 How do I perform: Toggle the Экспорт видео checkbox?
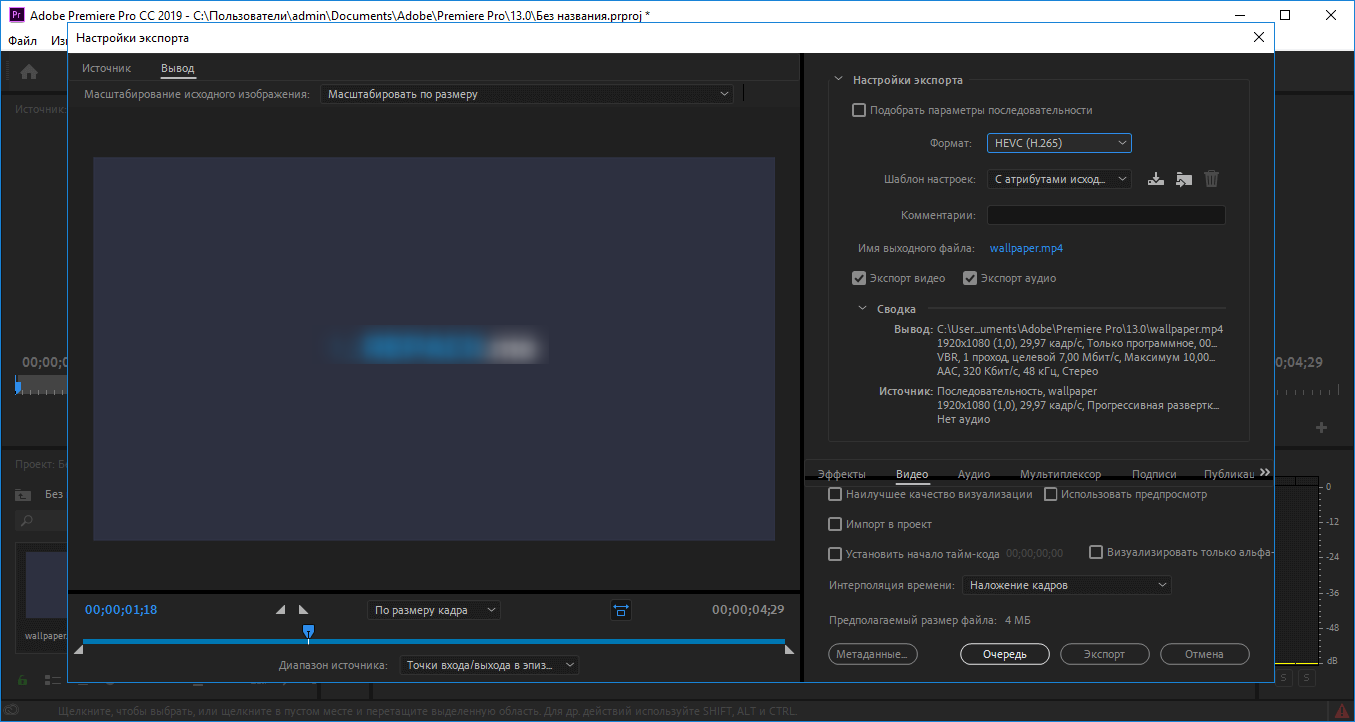(x=858, y=278)
